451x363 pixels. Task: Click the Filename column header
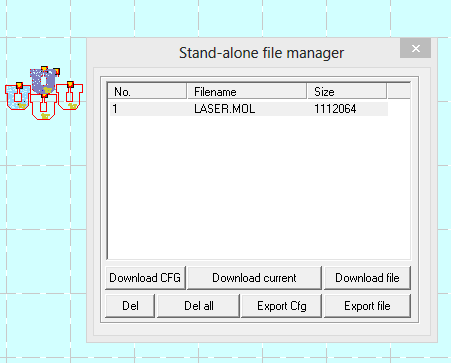[x=247, y=91]
